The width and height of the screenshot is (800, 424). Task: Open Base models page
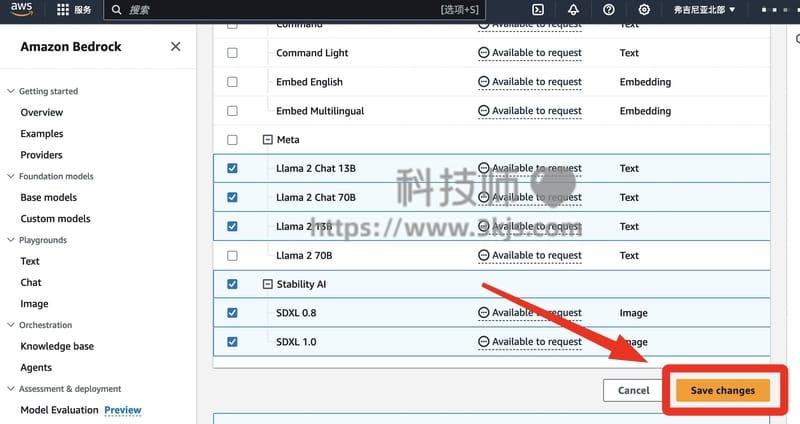[x=48, y=197]
